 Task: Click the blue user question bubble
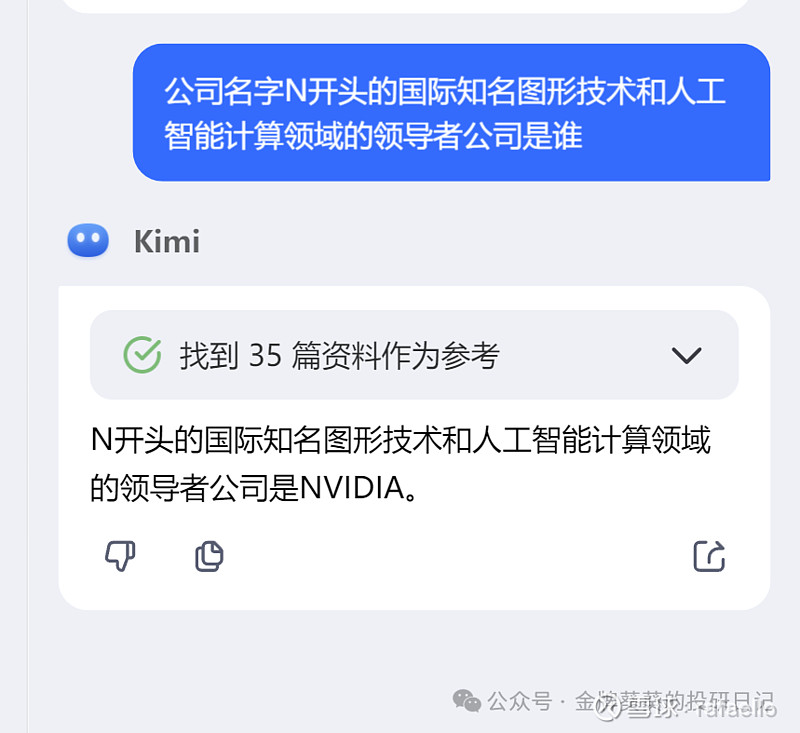coord(452,112)
